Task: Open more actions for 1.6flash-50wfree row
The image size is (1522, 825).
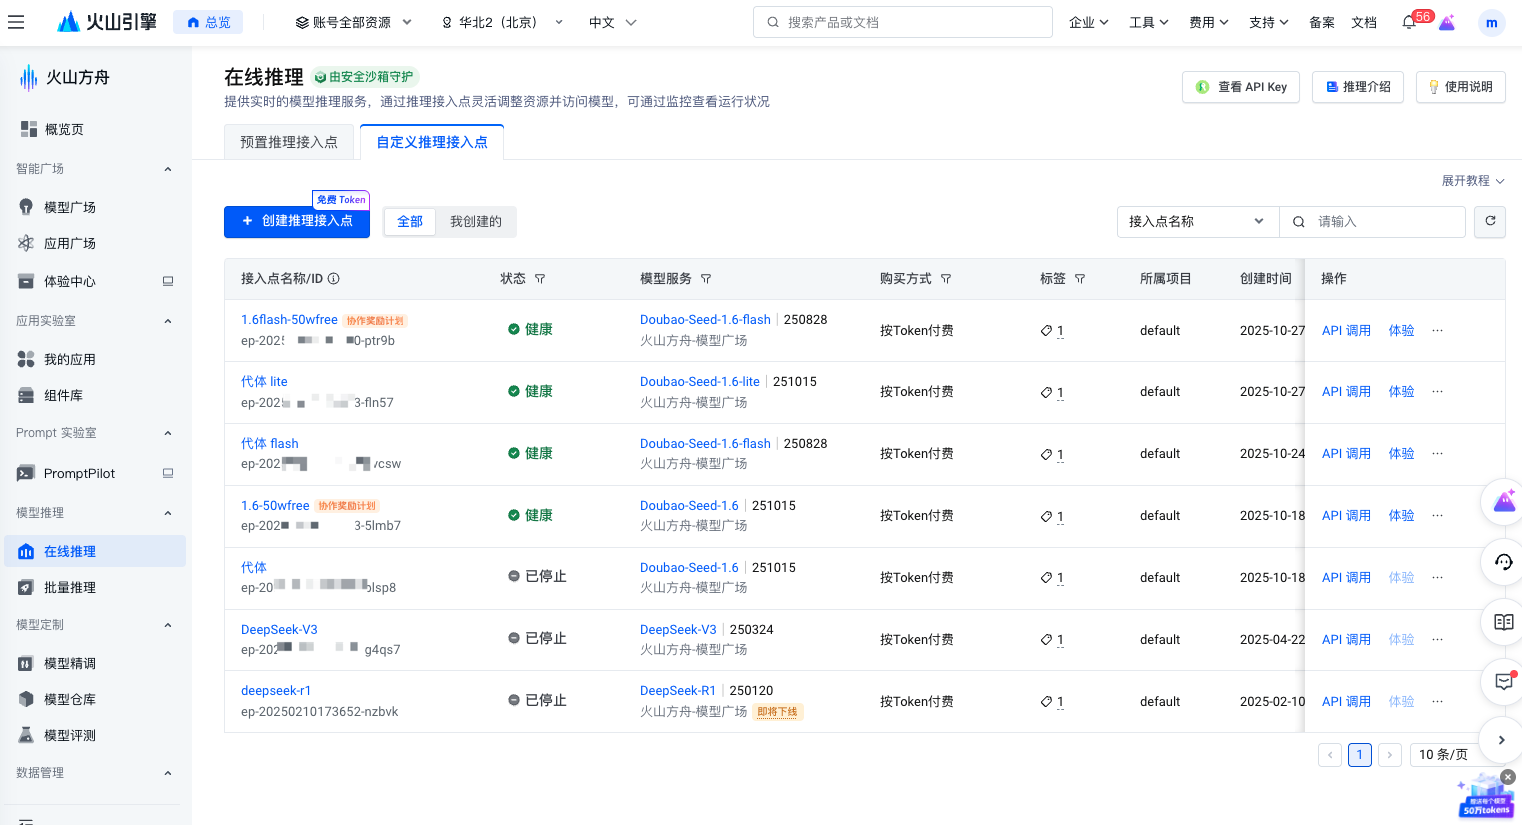Action: 1437,330
